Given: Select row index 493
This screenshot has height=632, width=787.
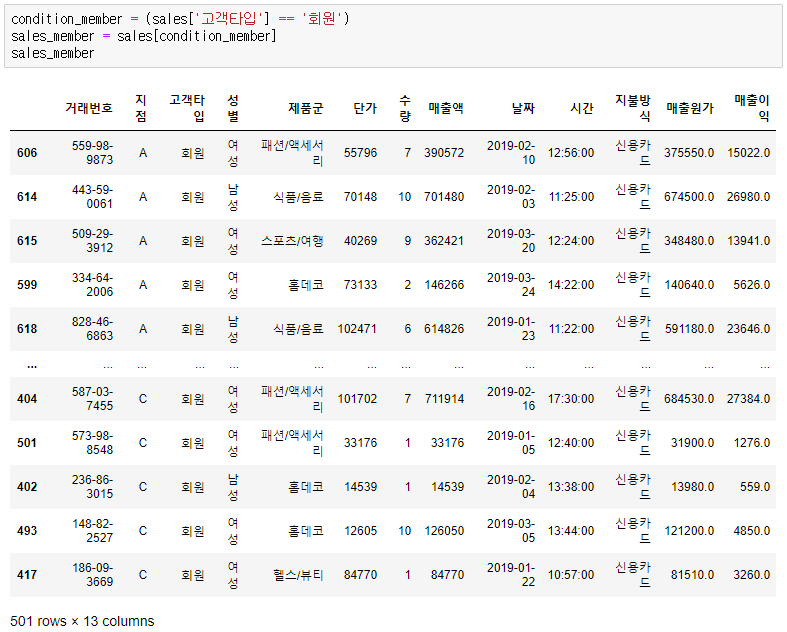Looking at the screenshot, I should 27,531.
